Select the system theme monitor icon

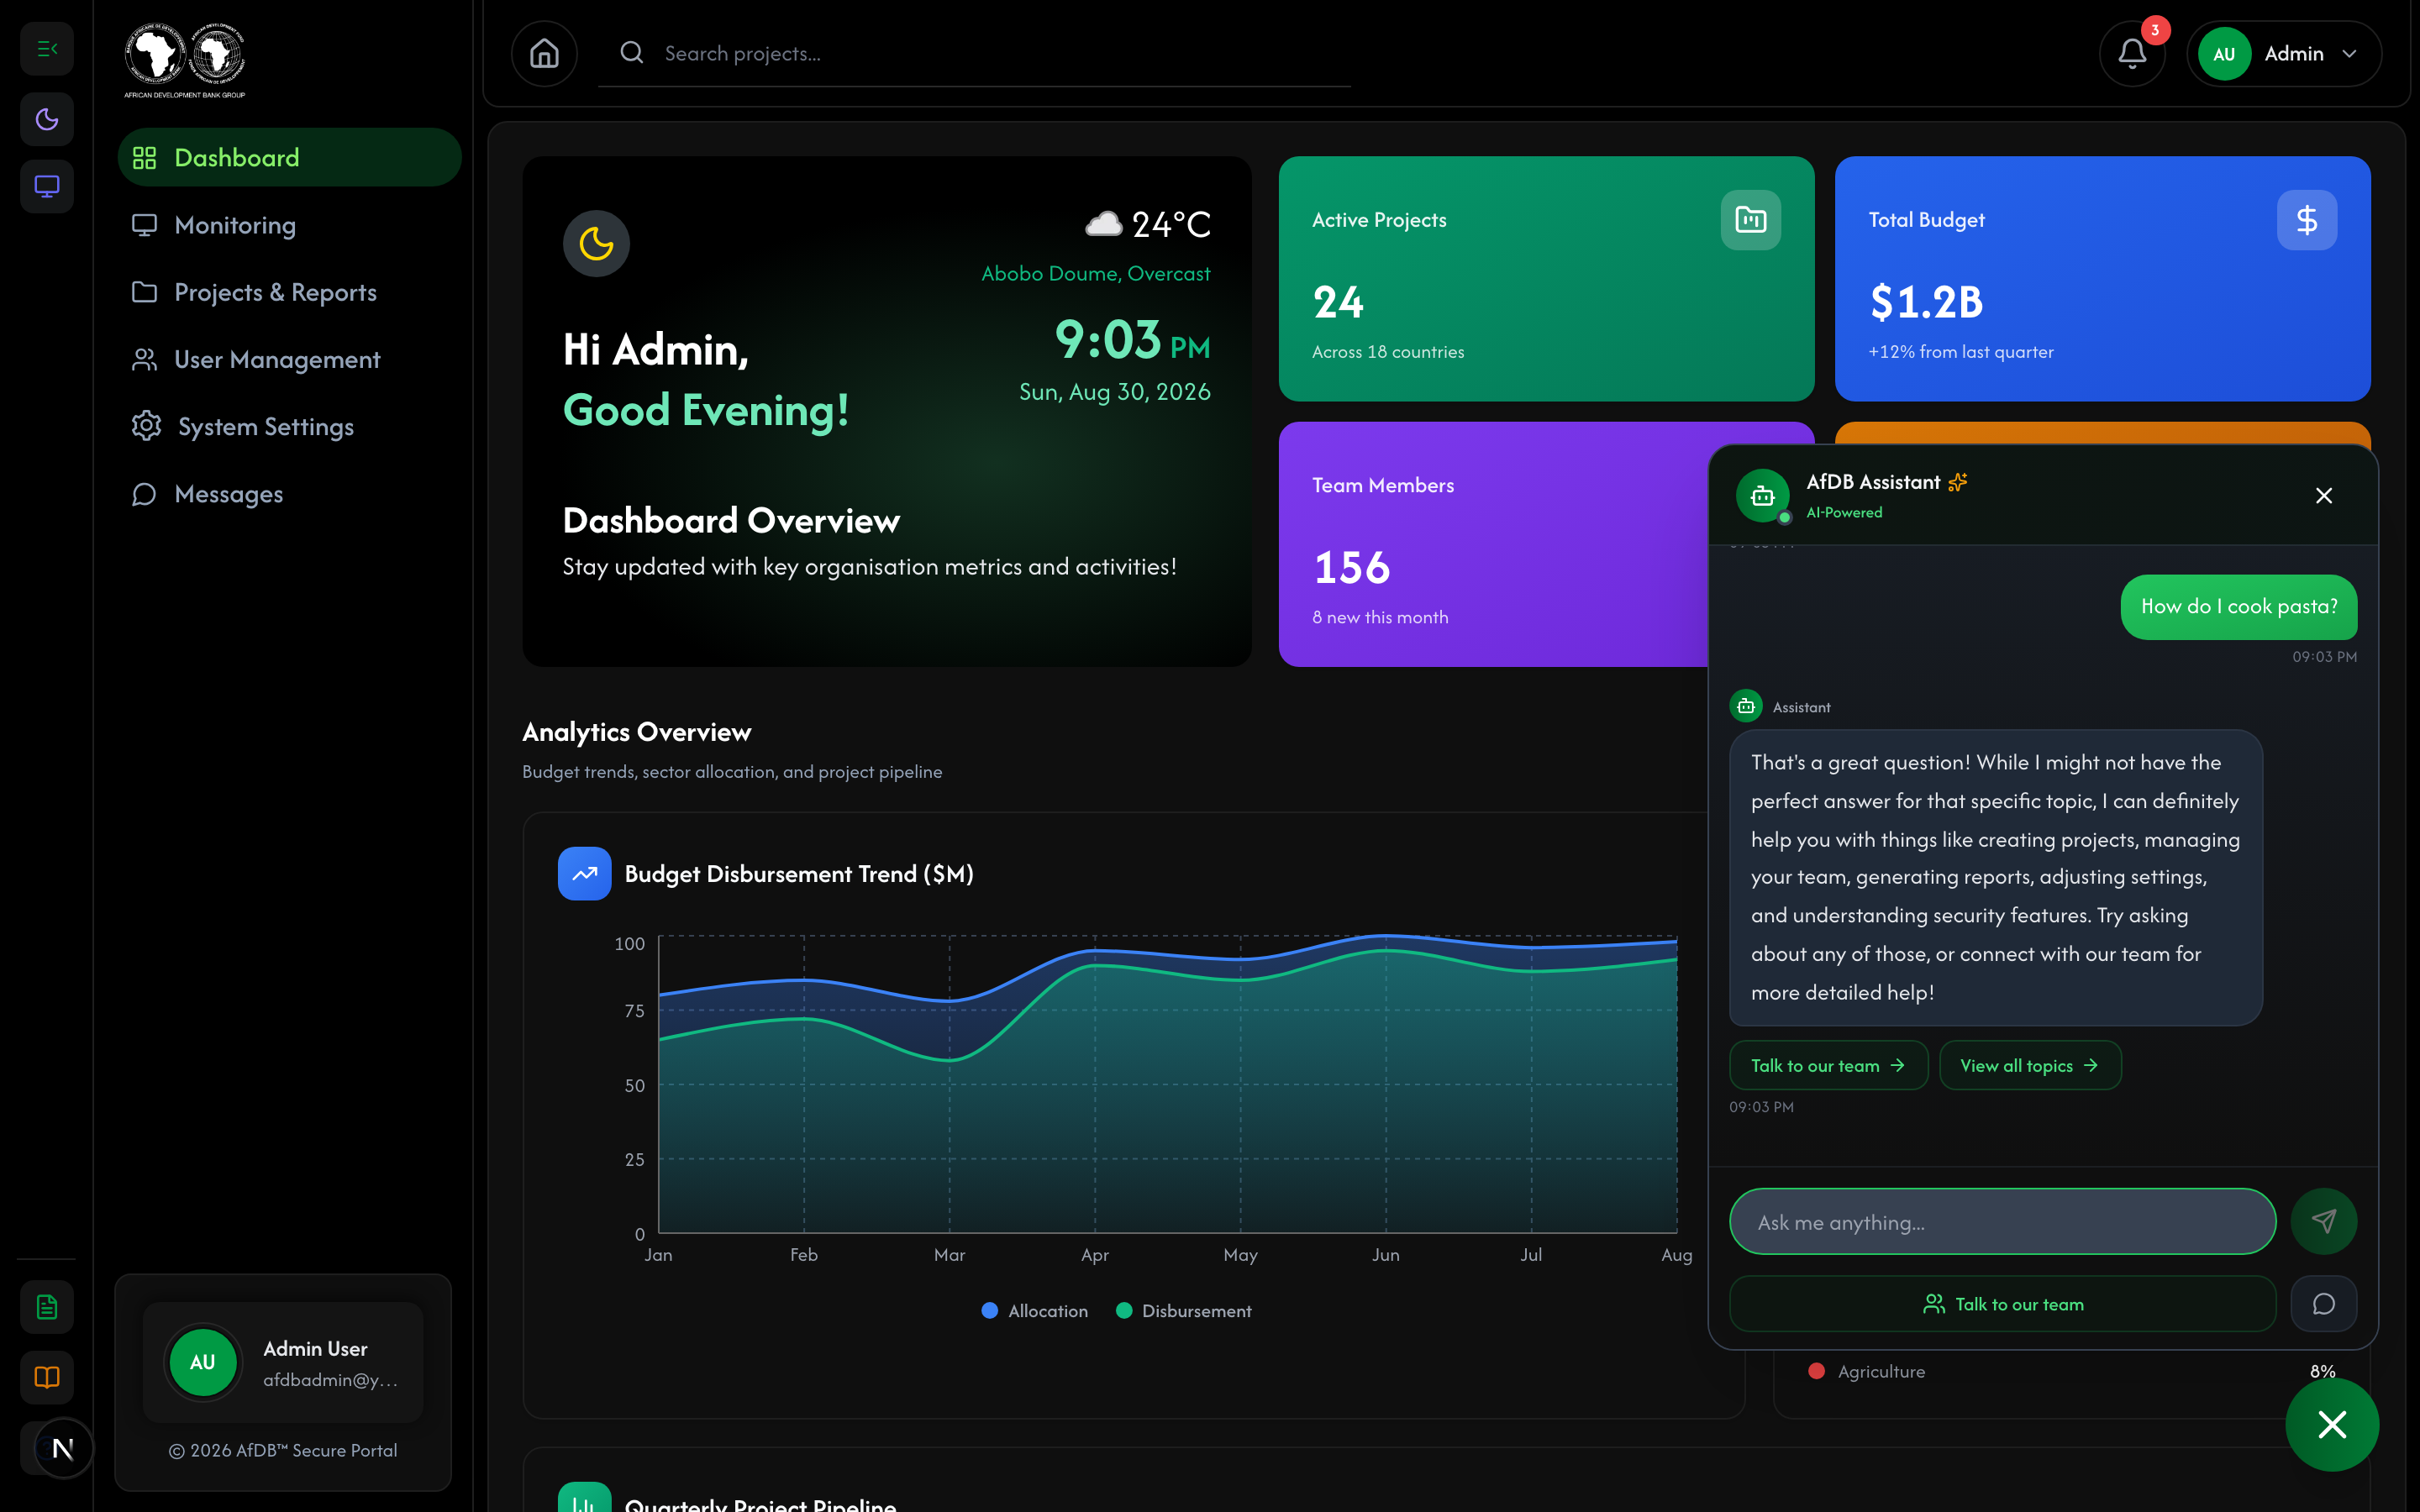click(47, 186)
